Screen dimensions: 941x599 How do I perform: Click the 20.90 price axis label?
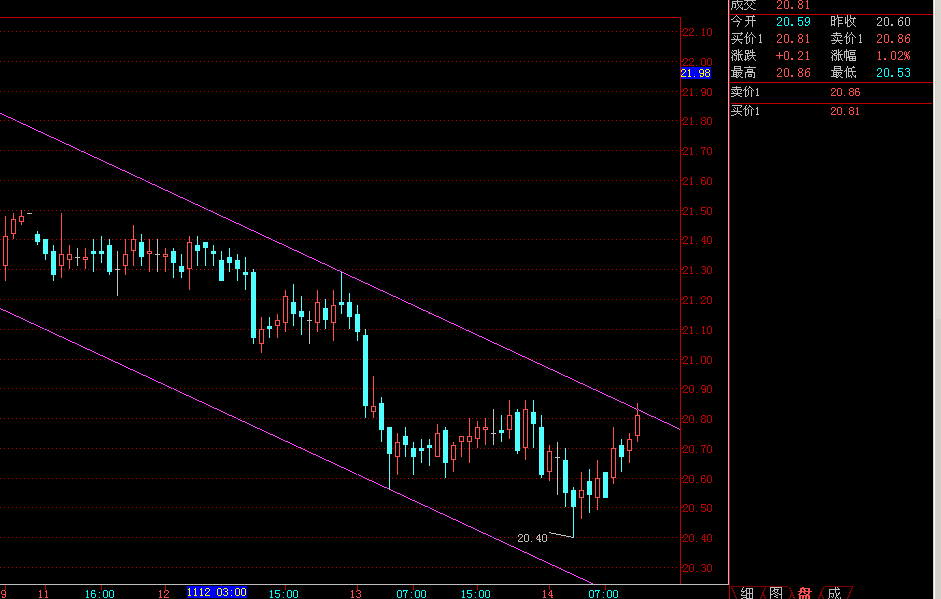point(697,390)
